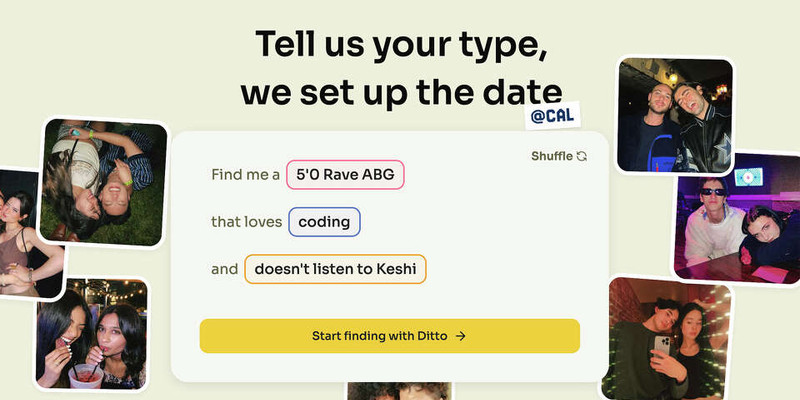800x400 pixels.
Task: Click 'we set up the date' heading line
Action: tap(401, 93)
